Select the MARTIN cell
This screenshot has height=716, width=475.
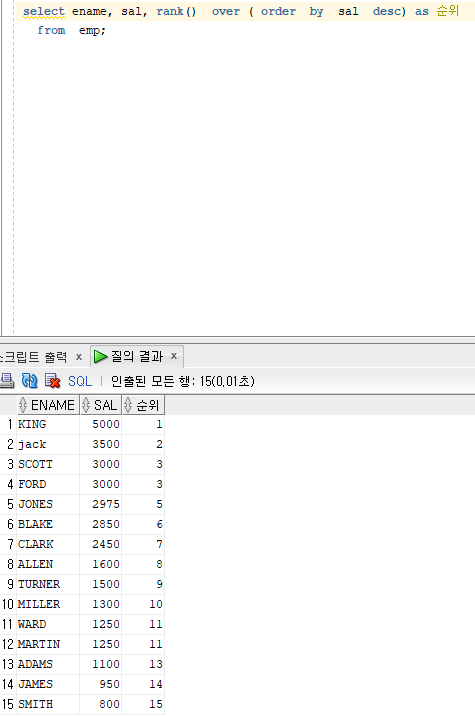pyautogui.click(x=48, y=644)
